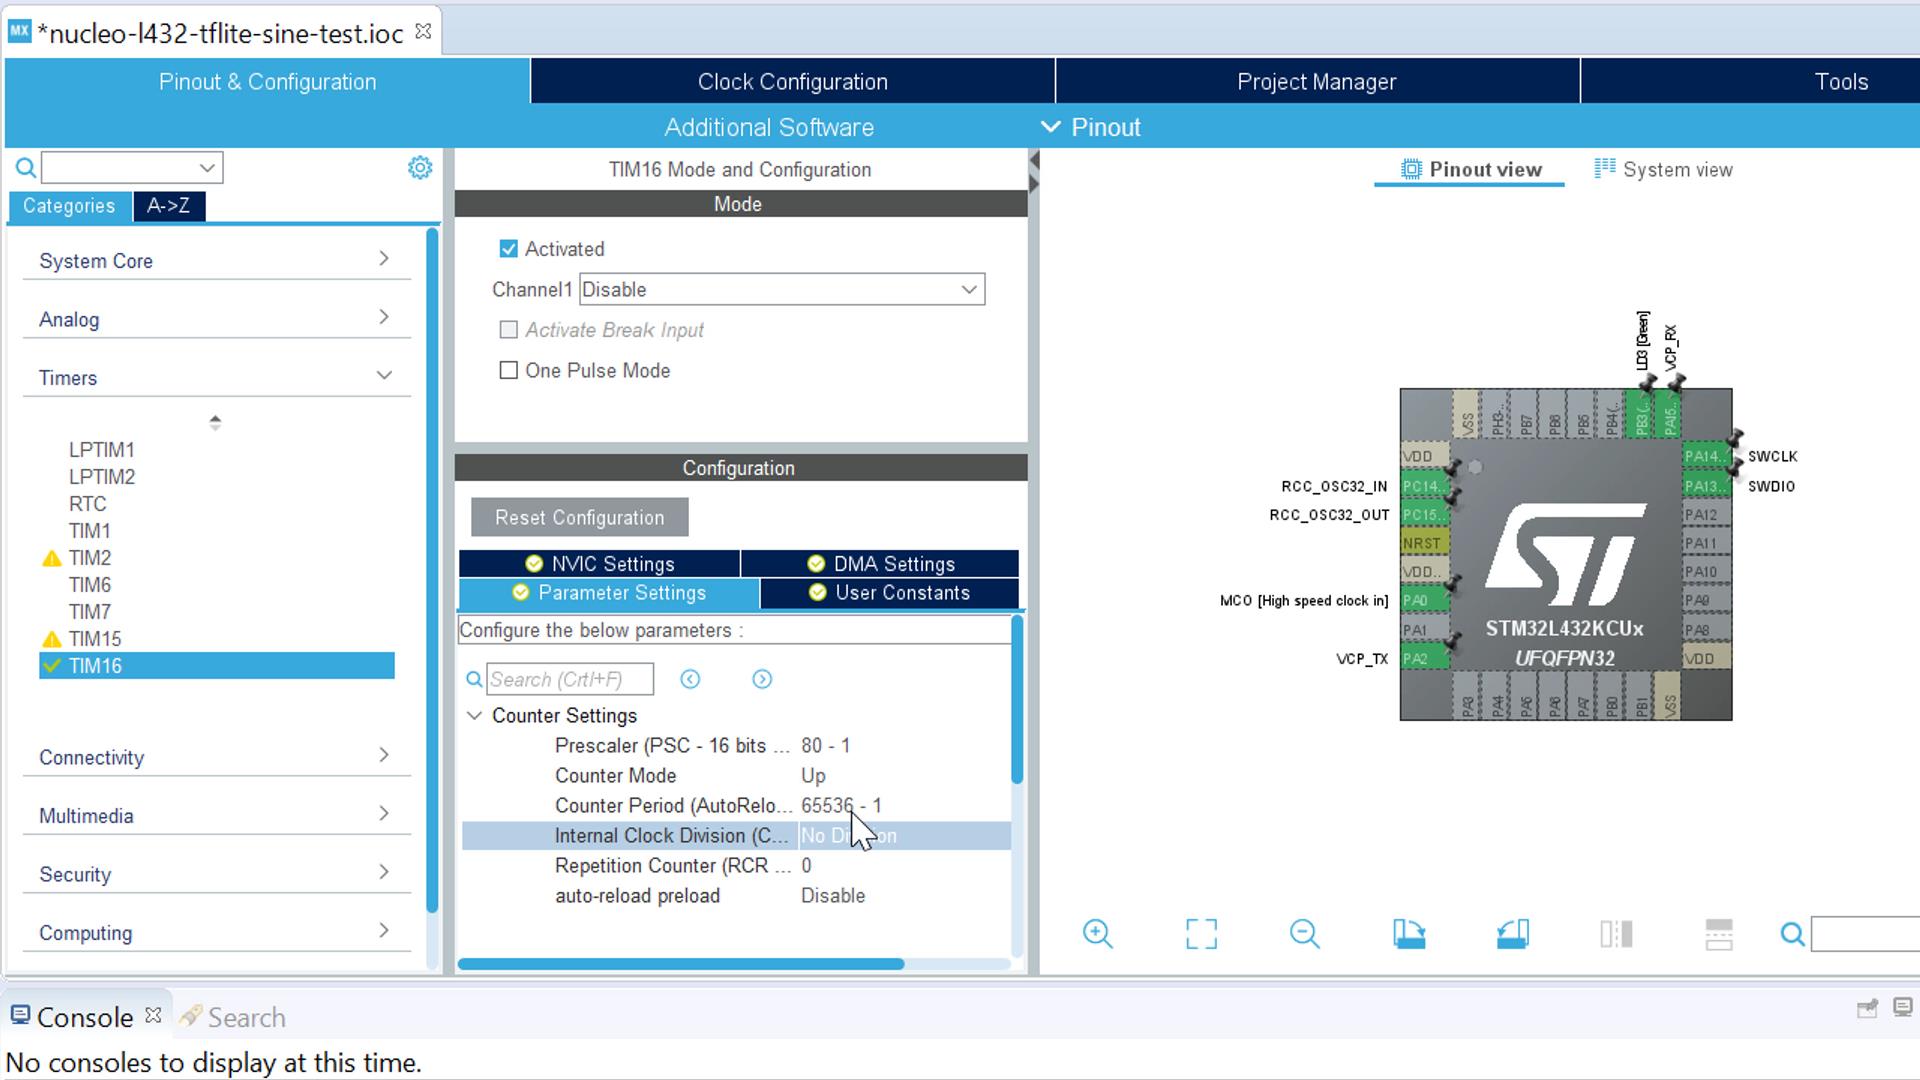Open the Channel1 dropdown
Image resolution: width=1920 pixels, height=1080 pixels.
point(782,290)
